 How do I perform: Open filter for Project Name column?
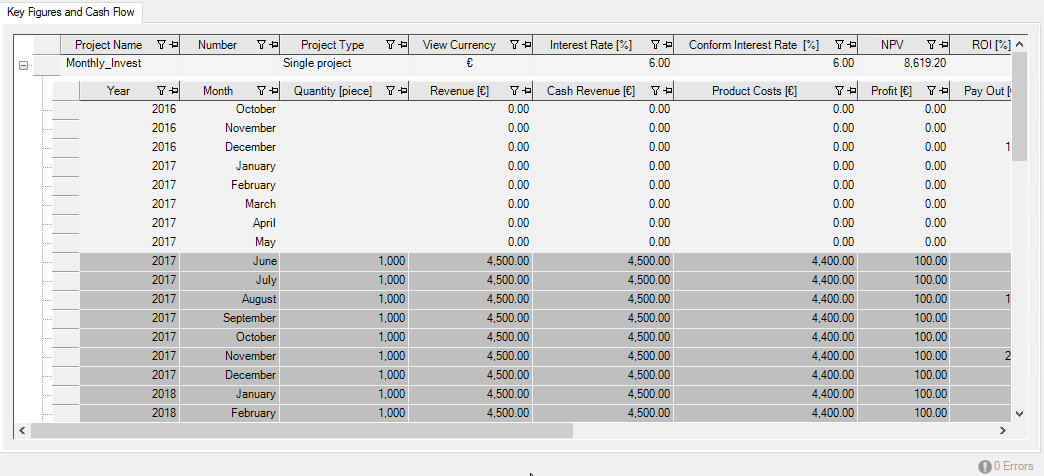coord(160,45)
